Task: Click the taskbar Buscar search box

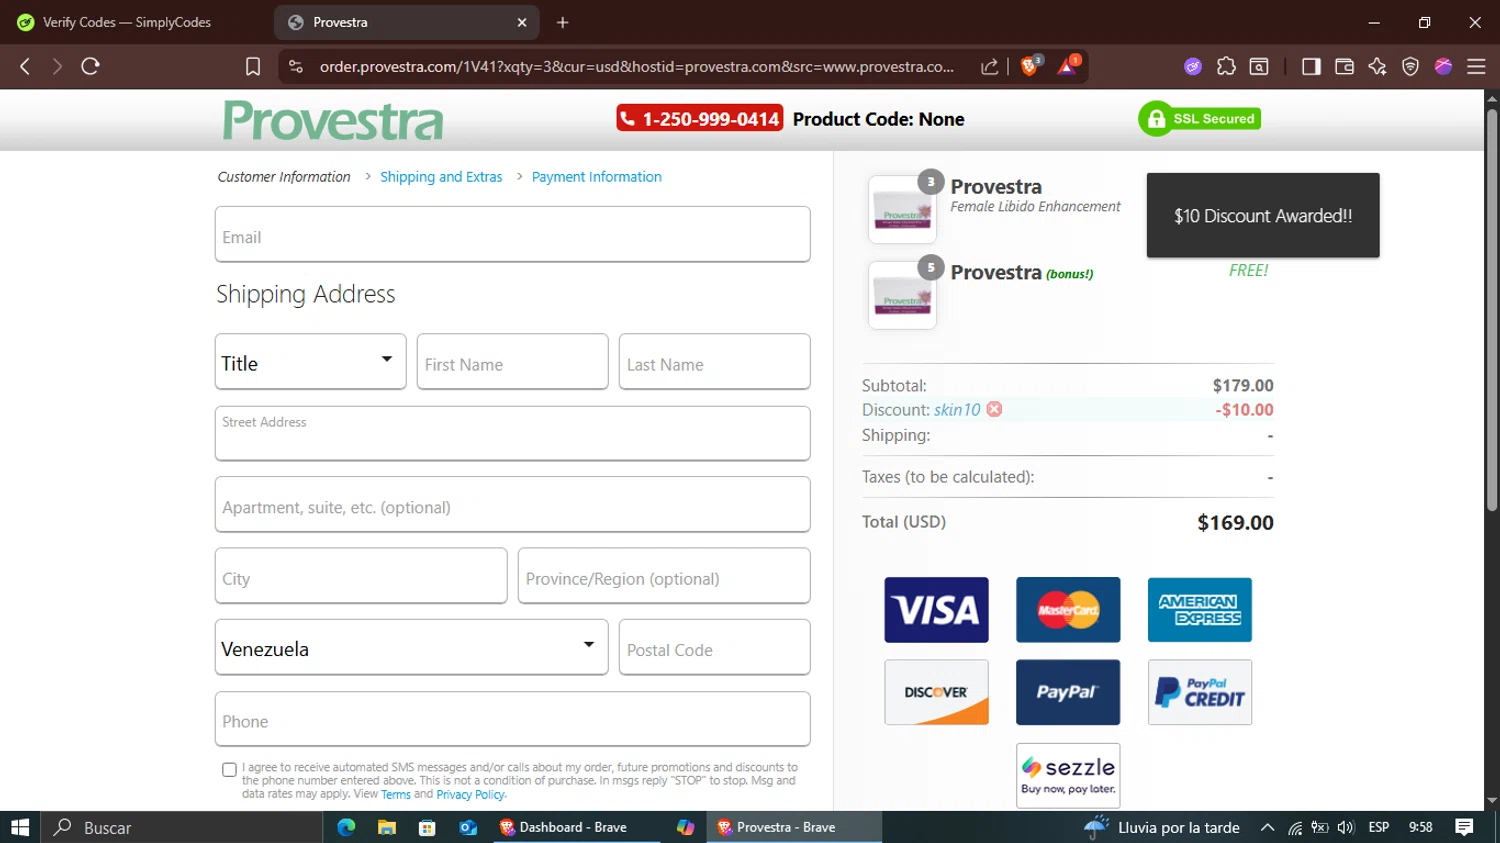Action: tap(181, 827)
